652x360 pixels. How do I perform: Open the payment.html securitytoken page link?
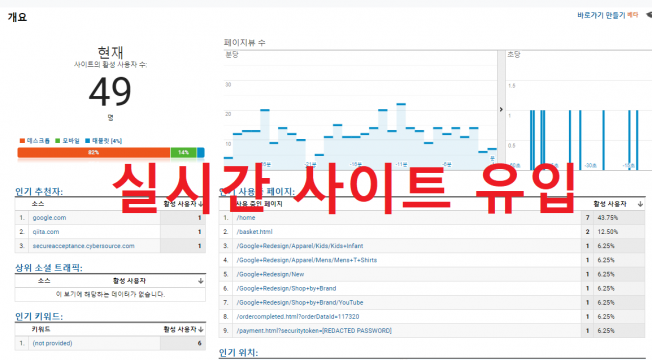click(314, 330)
